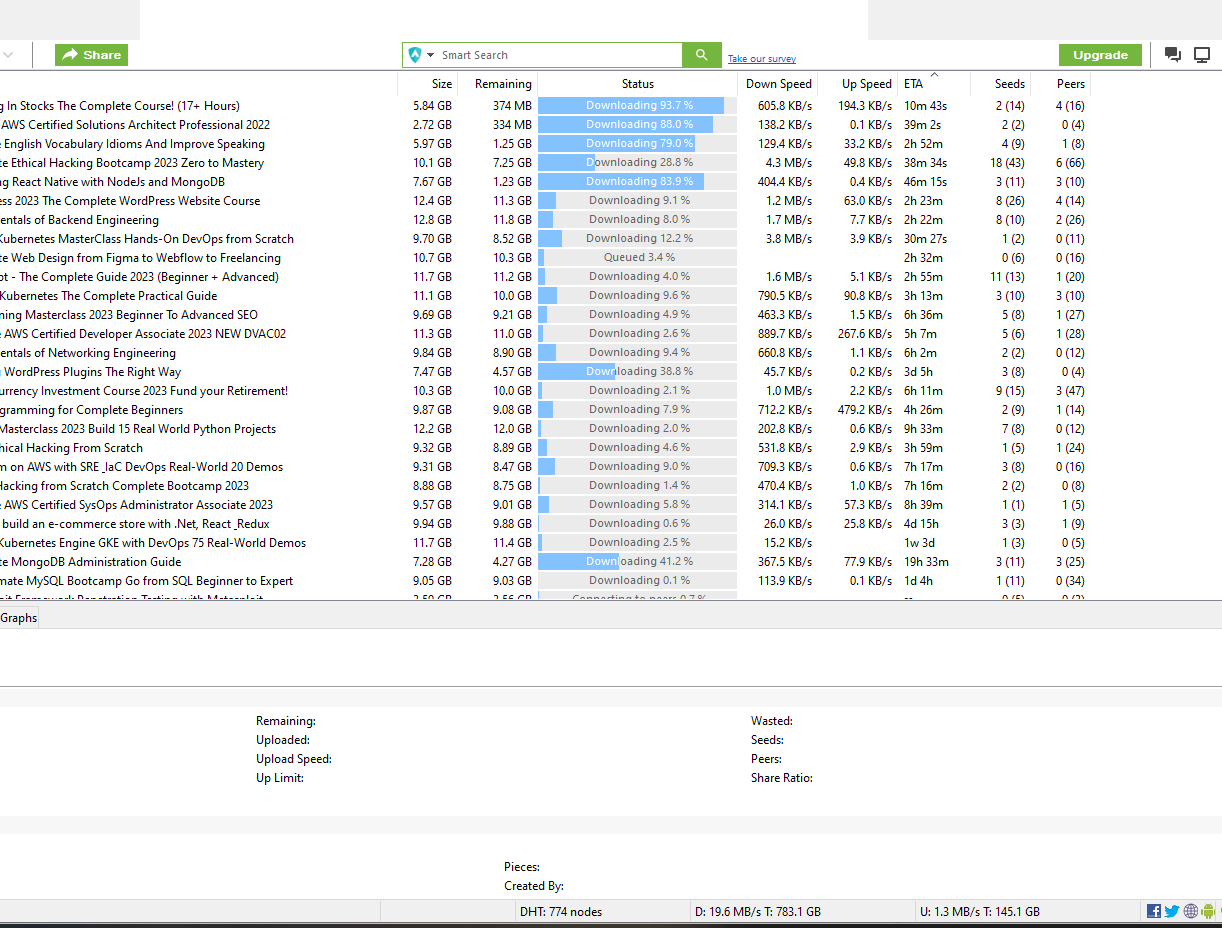Click the green Upgrade button
1222x928 pixels.
coord(1100,55)
